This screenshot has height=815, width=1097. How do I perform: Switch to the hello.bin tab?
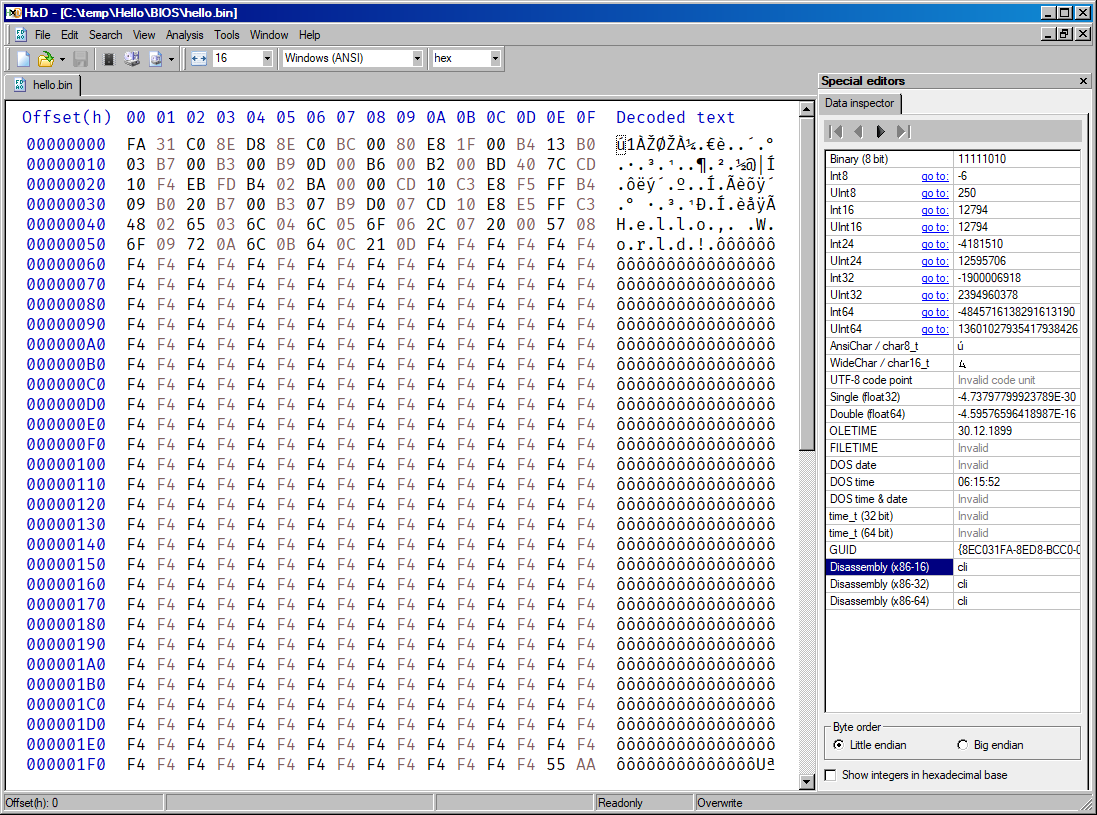43,85
